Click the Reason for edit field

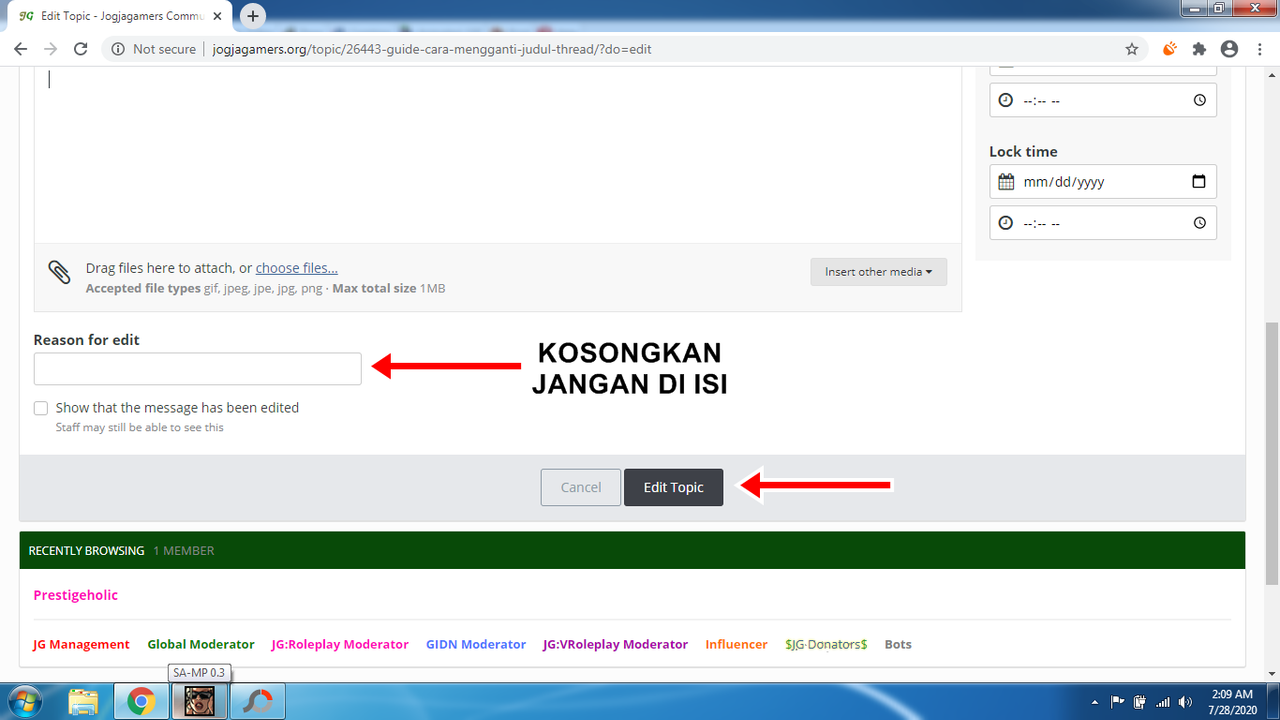click(197, 369)
